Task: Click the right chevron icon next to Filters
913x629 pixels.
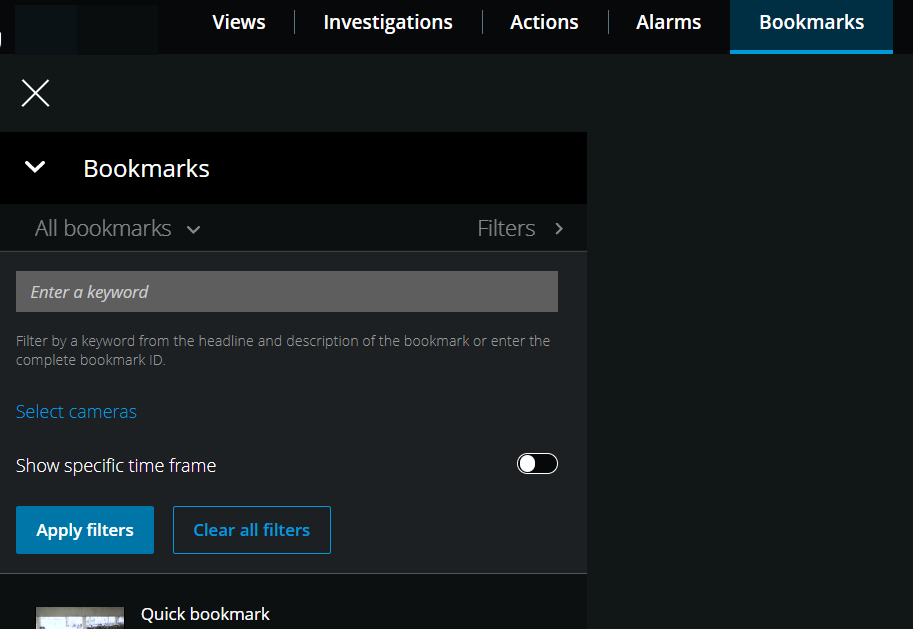Action: point(559,229)
